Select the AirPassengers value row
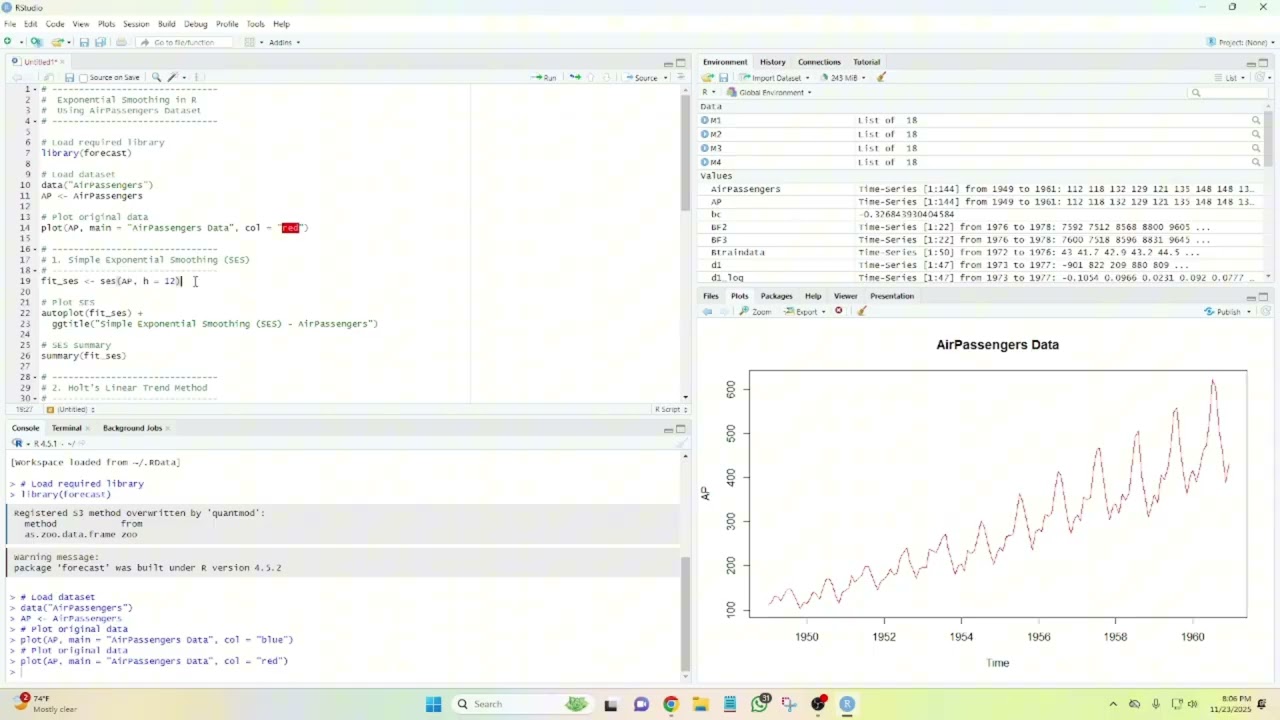Screen dimensions: 1280x720 click(983, 189)
